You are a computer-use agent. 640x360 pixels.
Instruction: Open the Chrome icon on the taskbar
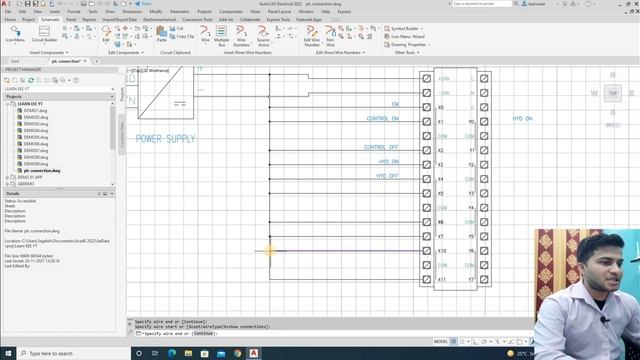point(237,353)
